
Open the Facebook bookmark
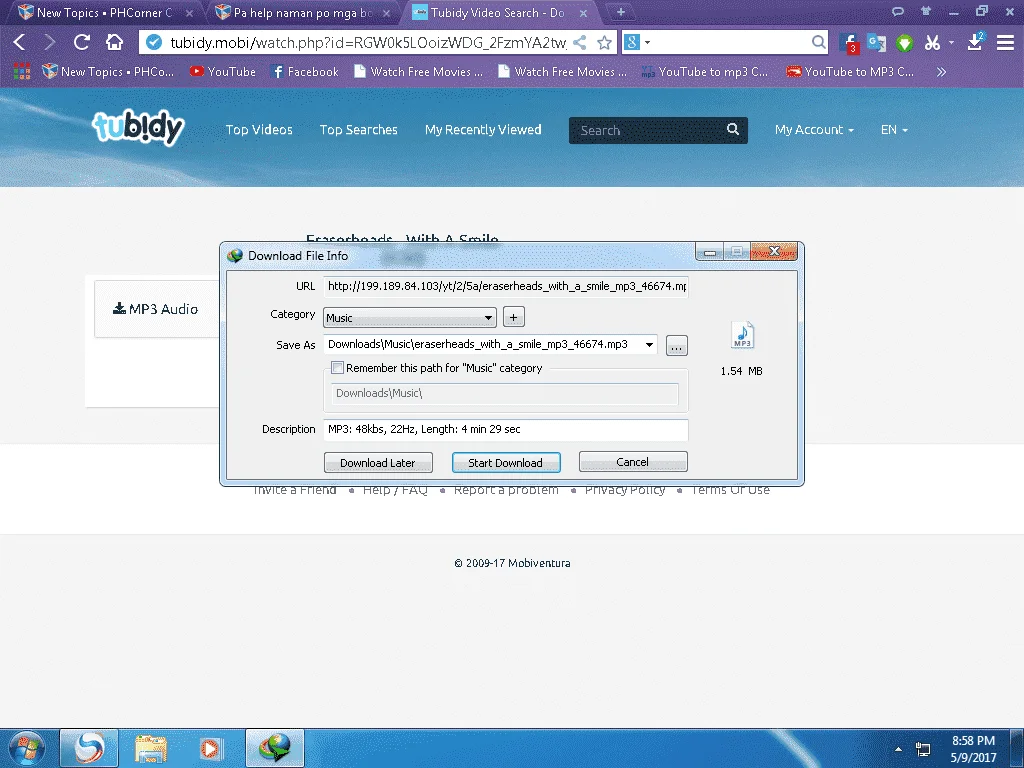[305, 72]
